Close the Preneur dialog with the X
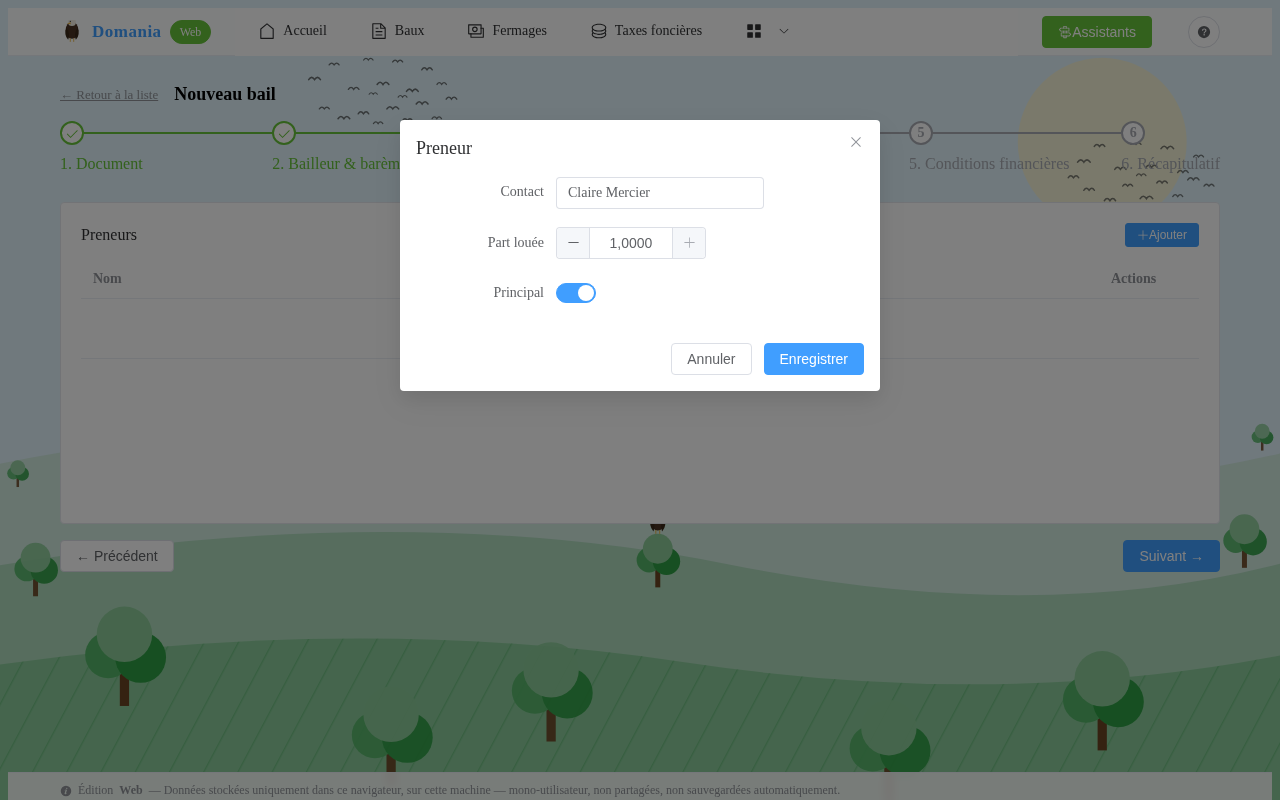This screenshot has height=800, width=1280. [856, 142]
